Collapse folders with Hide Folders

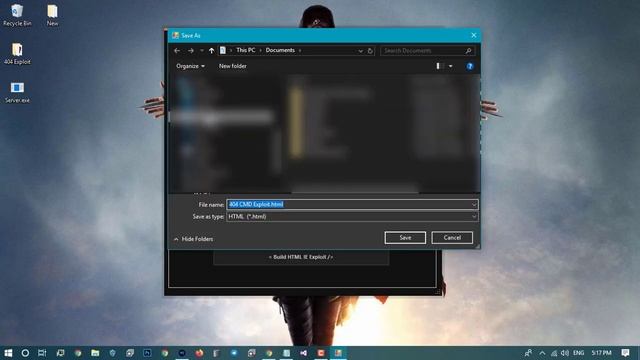pyautogui.click(x=193, y=239)
